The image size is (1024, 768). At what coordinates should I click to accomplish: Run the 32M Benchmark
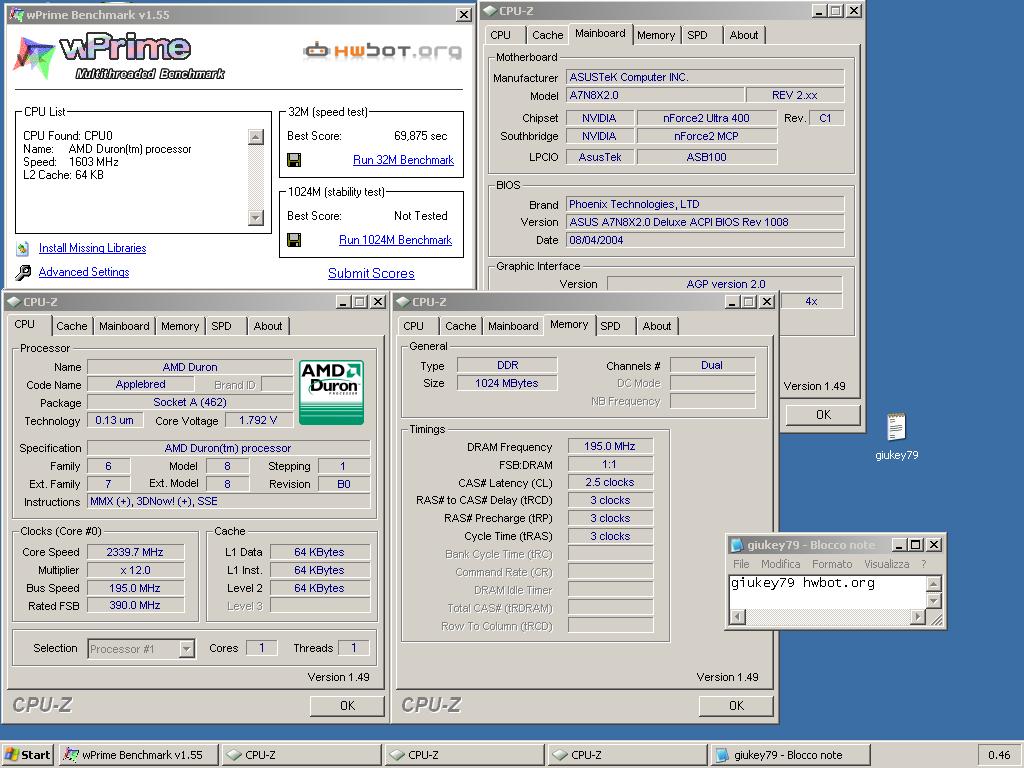pos(403,160)
